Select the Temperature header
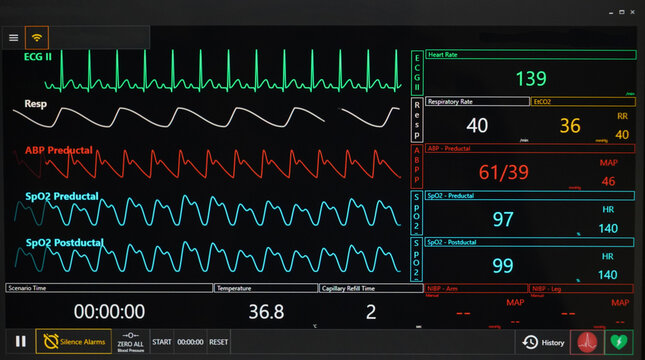Viewport: 645px width, 360px height. tap(266, 288)
